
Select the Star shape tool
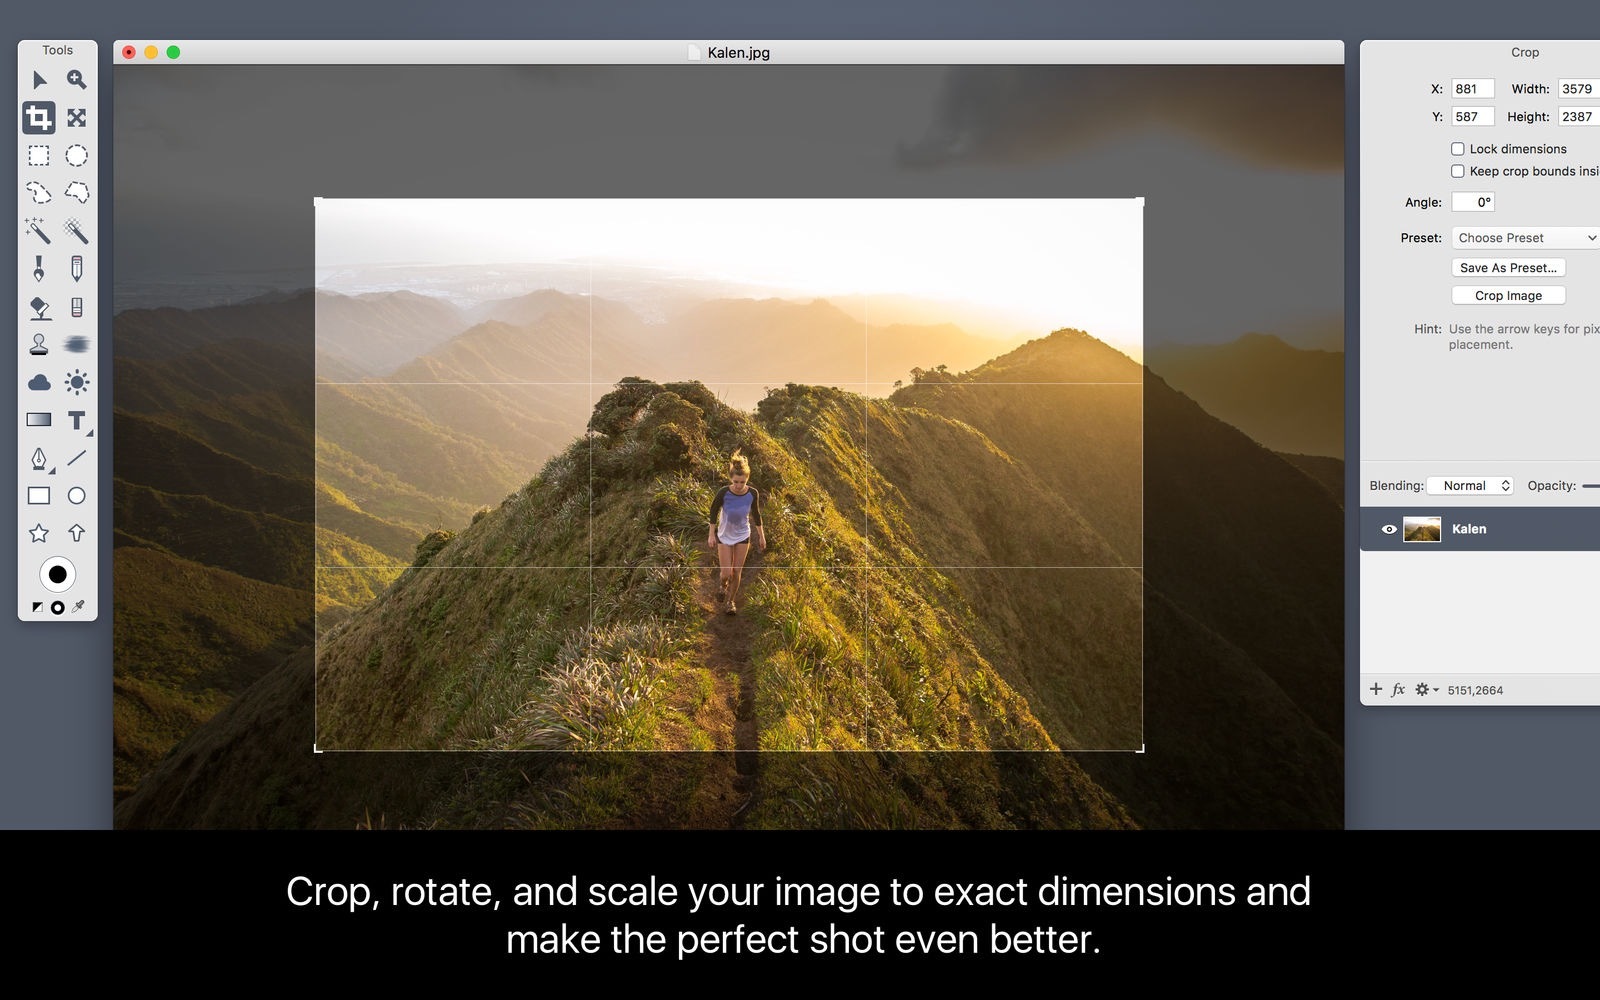(x=39, y=533)
